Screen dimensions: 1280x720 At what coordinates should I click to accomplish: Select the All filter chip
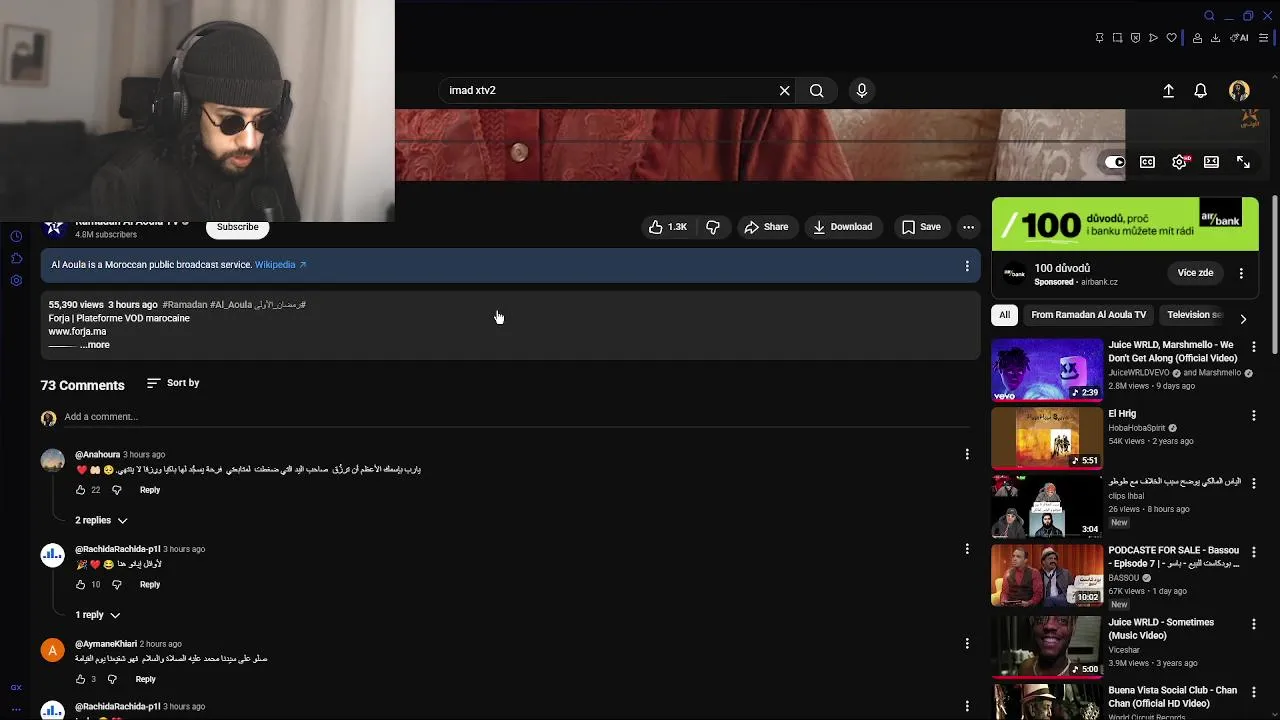click(1005, 315)
